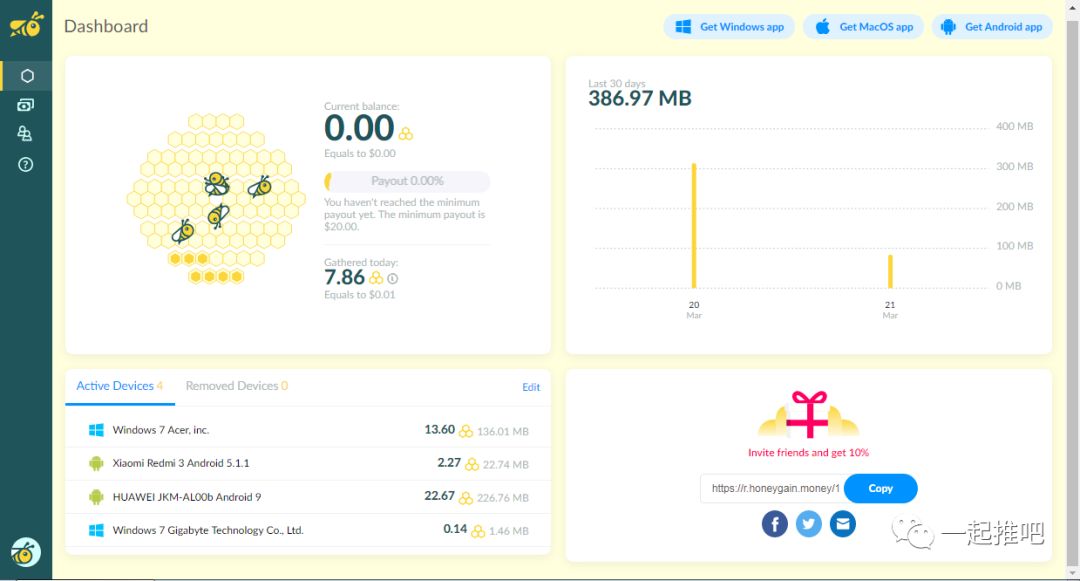
Task: Click the honeycomb bees illustration
Action: coord(216,198)
